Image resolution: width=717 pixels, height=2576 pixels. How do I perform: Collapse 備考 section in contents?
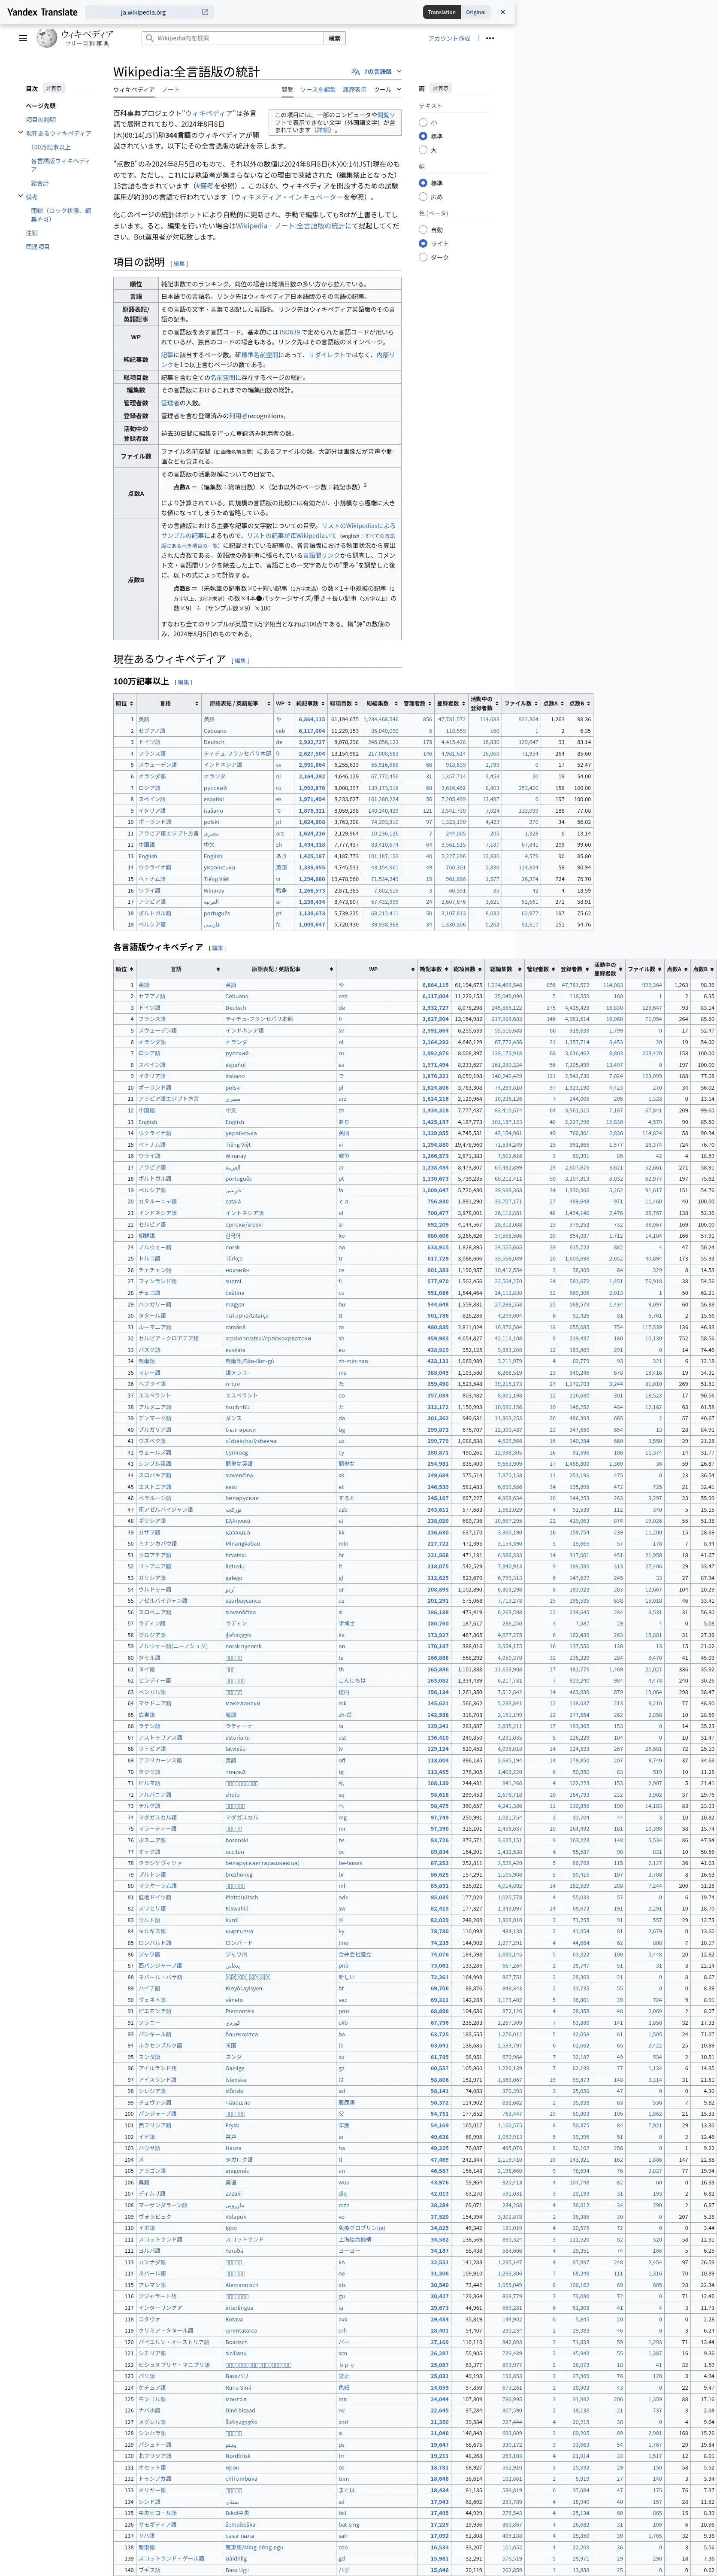tap(20, 197)
